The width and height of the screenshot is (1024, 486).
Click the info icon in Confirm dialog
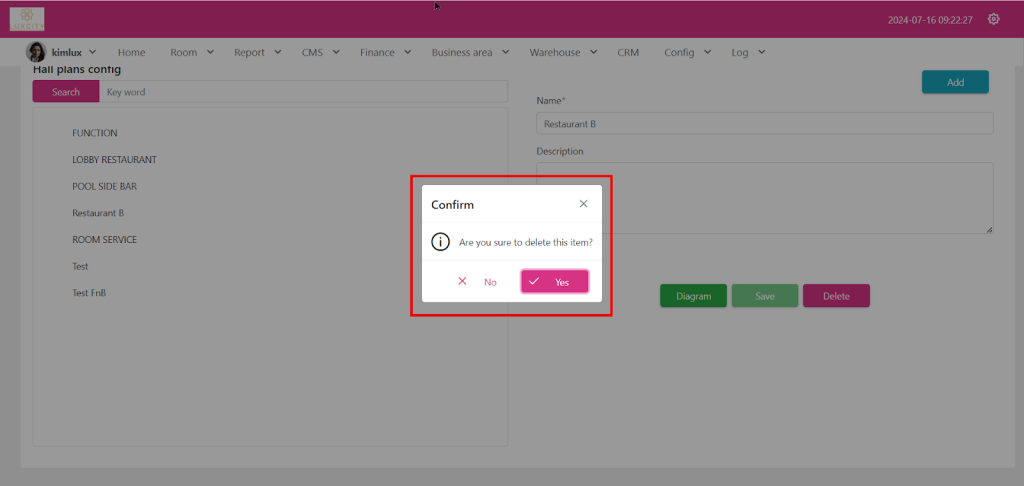tap(440, 242)
